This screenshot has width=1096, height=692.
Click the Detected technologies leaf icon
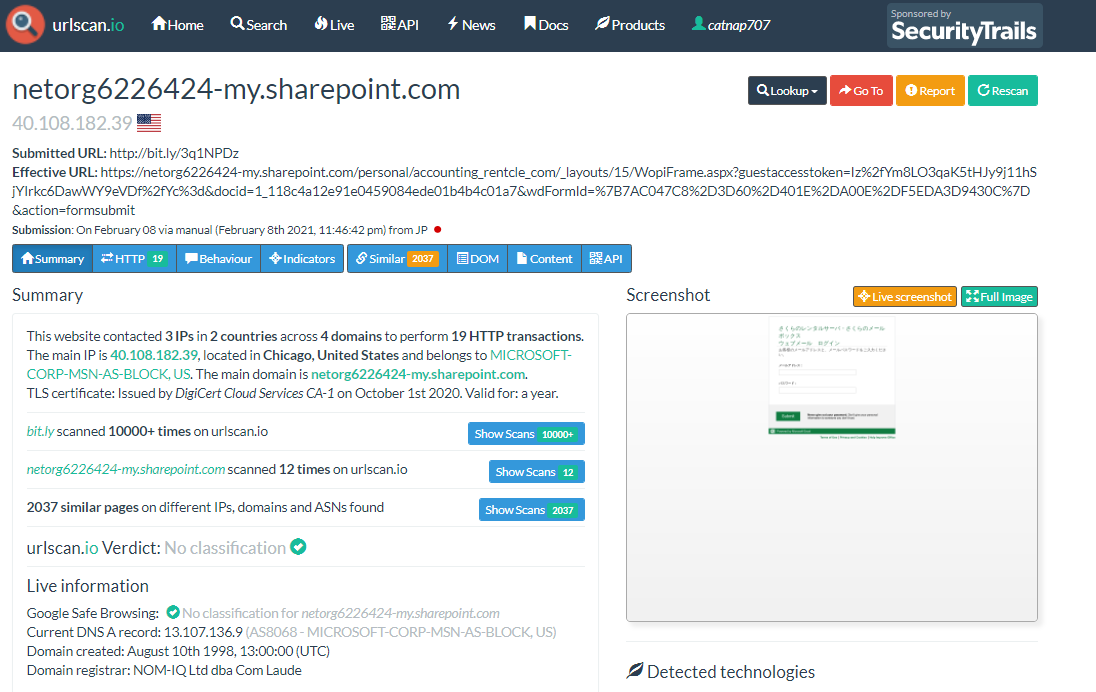635,671
